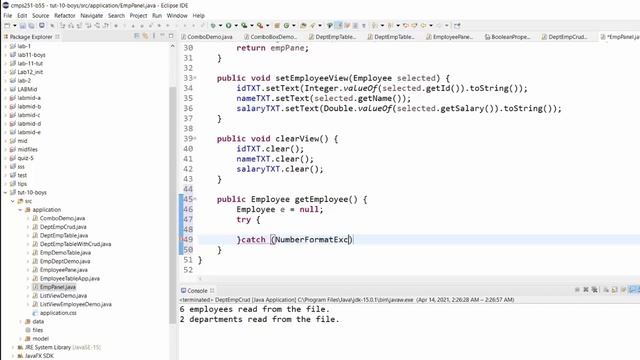
Task: Open the External Tools dropdown arrow
Action: [267, 25]
